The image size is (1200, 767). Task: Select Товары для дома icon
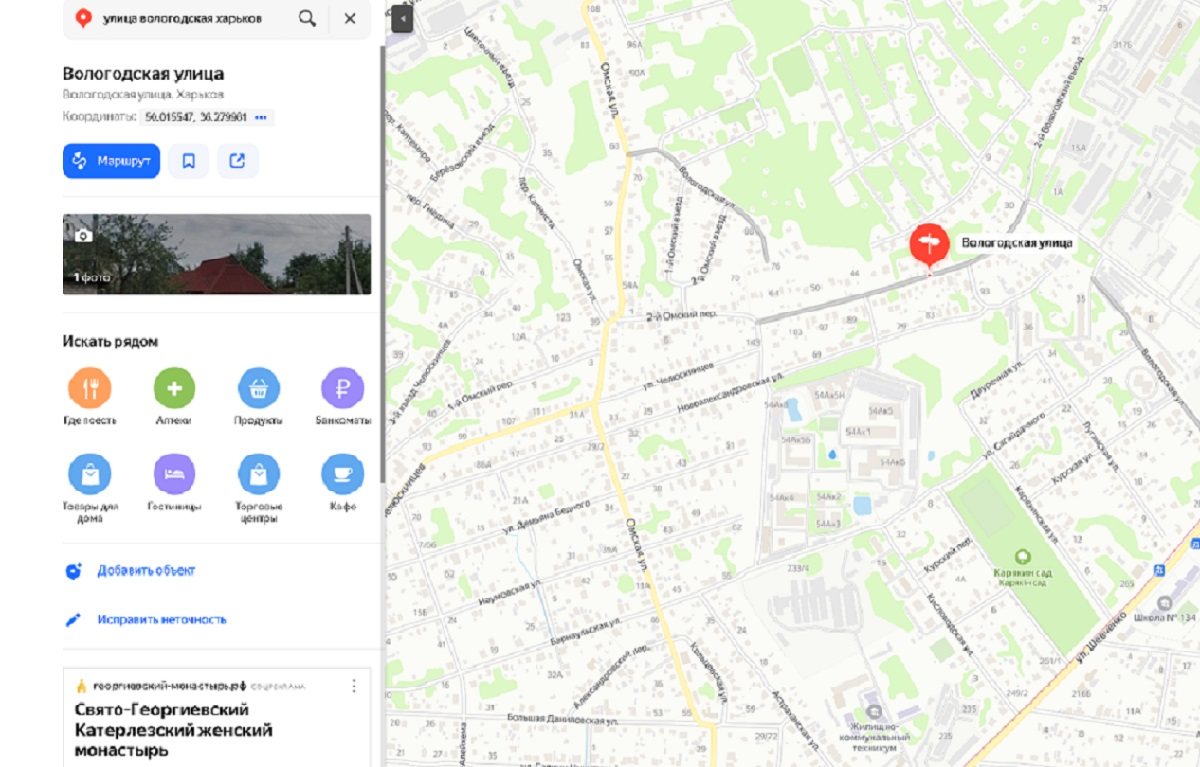tap(90, 474)
